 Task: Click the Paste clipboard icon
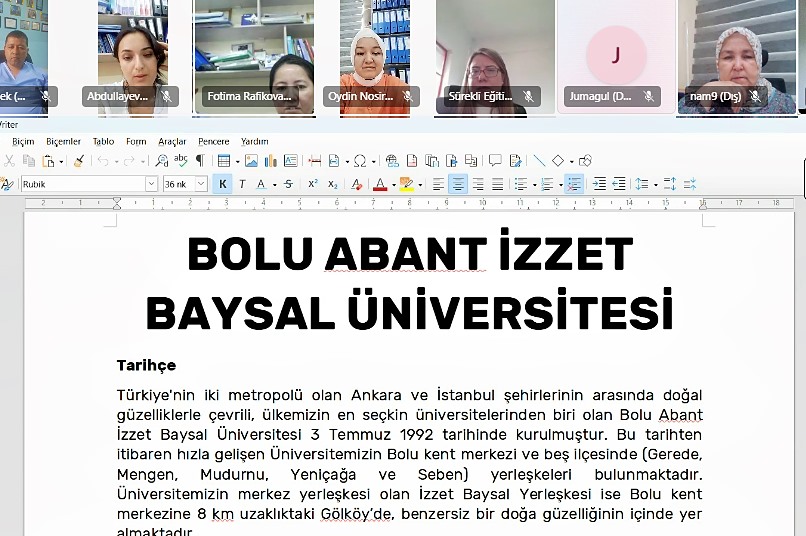(48, 161)
